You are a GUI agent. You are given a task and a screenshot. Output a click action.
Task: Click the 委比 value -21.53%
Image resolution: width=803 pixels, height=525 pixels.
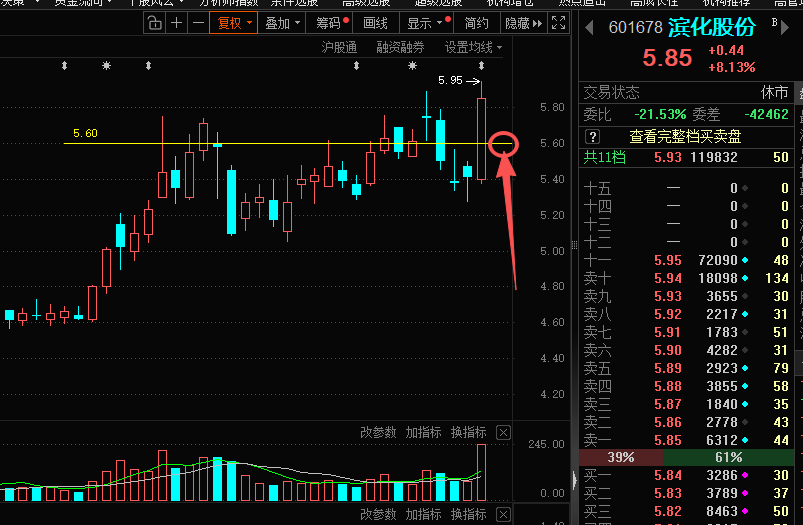pyautogui.click(x=660, y=114)
